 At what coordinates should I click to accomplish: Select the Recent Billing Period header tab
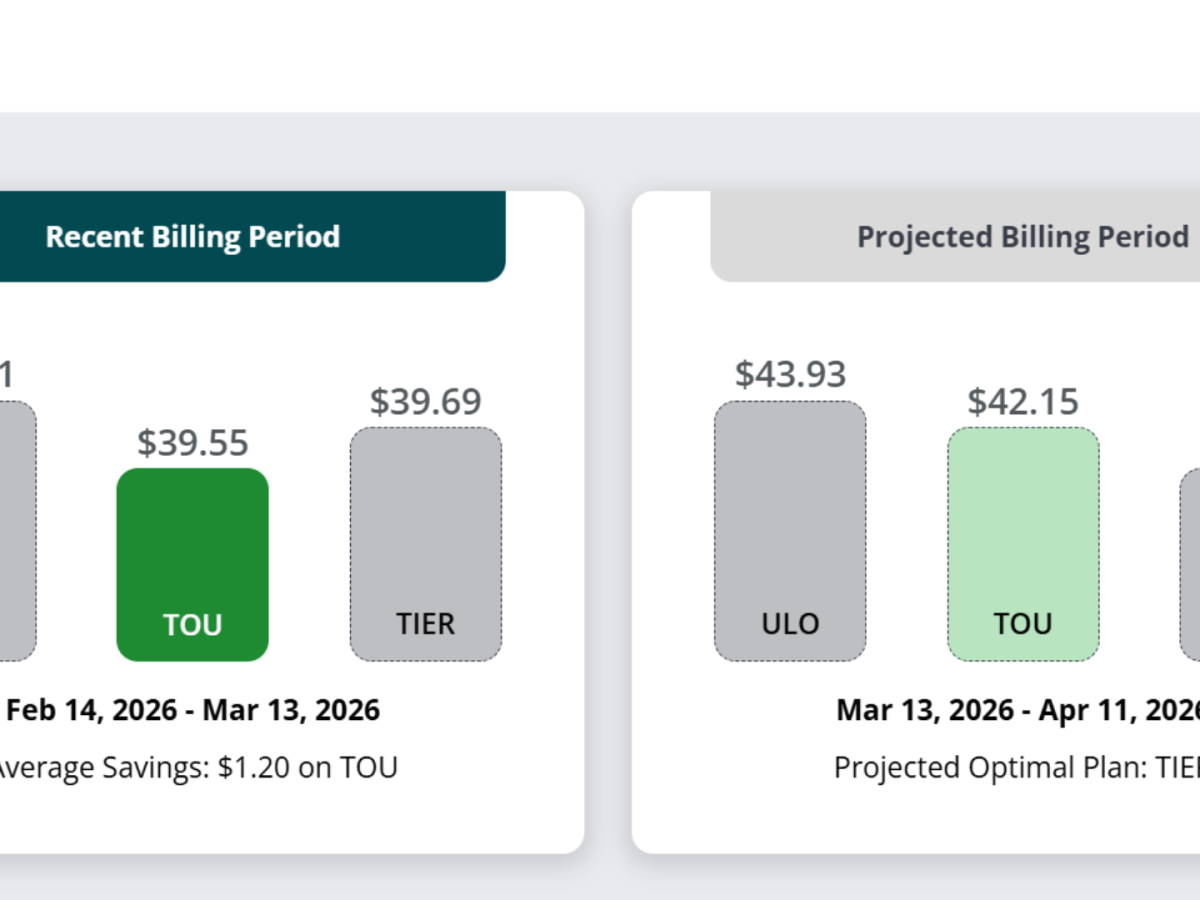(192, 237)
